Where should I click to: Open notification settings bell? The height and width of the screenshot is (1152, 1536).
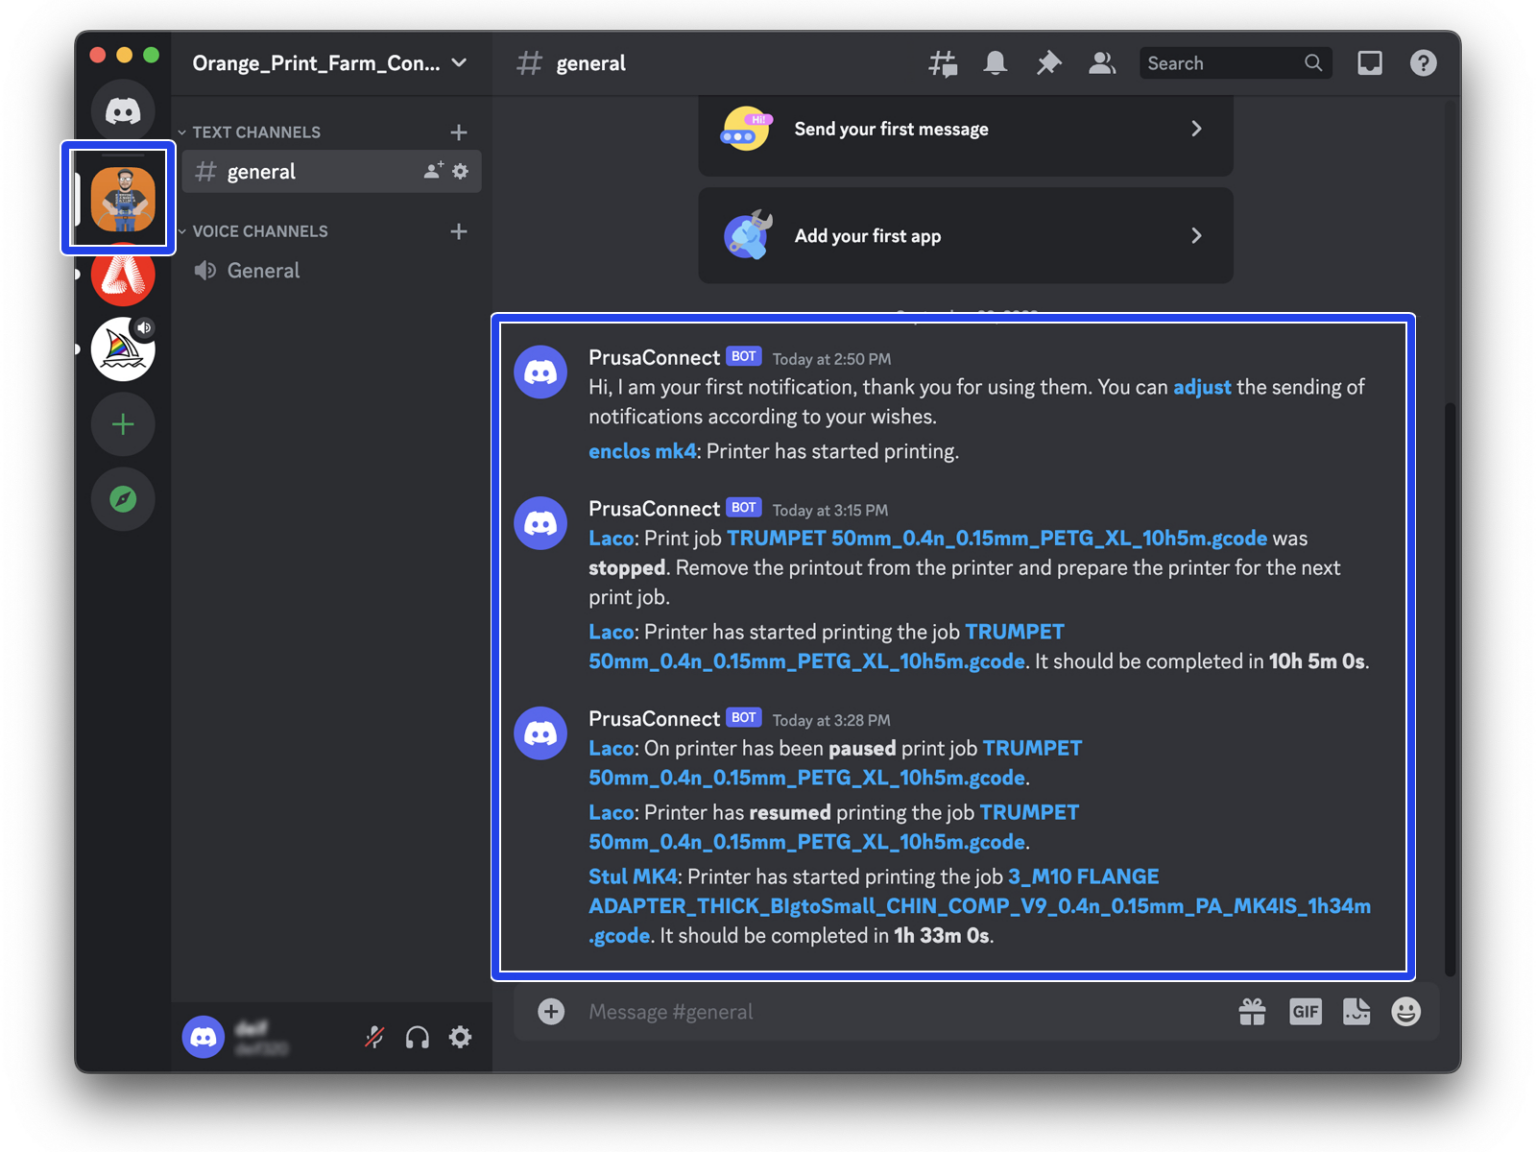pos(994,62)
